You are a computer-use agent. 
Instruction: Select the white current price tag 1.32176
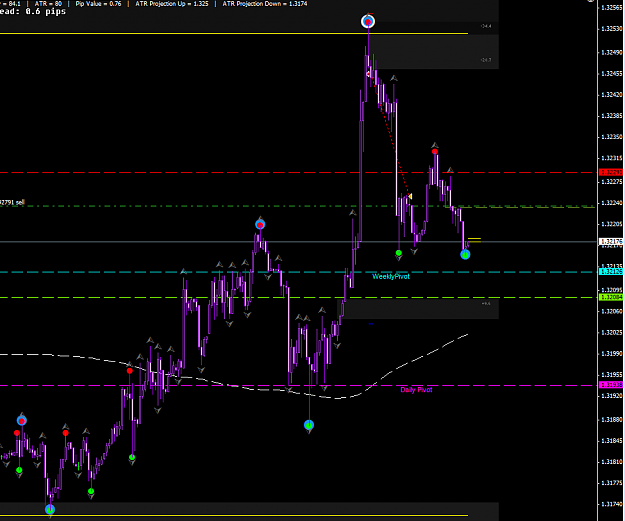coord(611,242)
